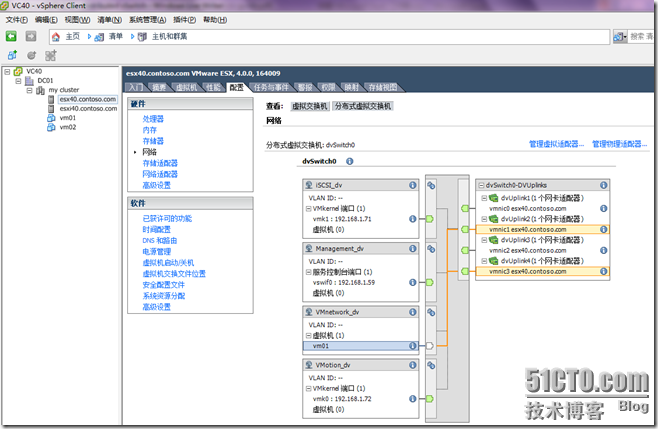Image resolution: width=658 pixels, height=429 pixels.
Task: Collapse 虚拟机 (1) under VMnetwork_dv
Action: click(308, 335)
